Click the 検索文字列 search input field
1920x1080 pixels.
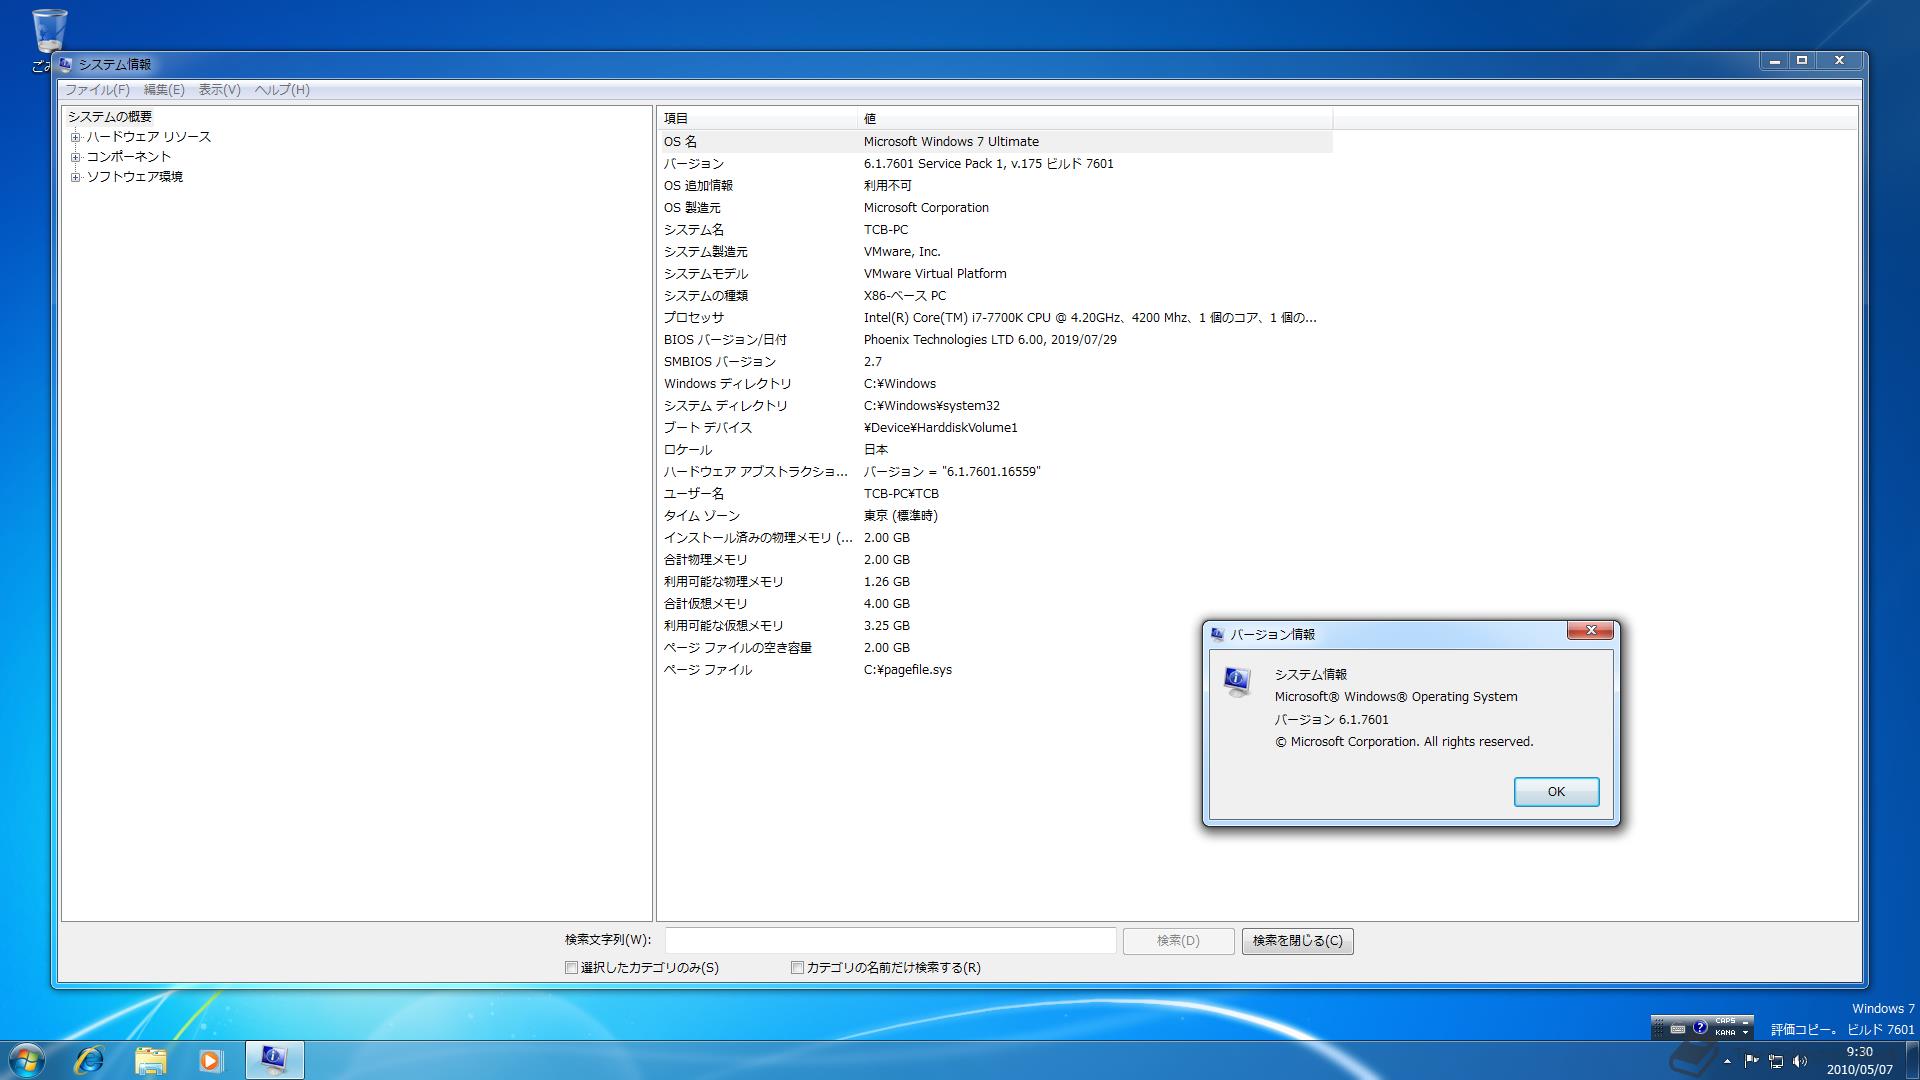point(890,940)
